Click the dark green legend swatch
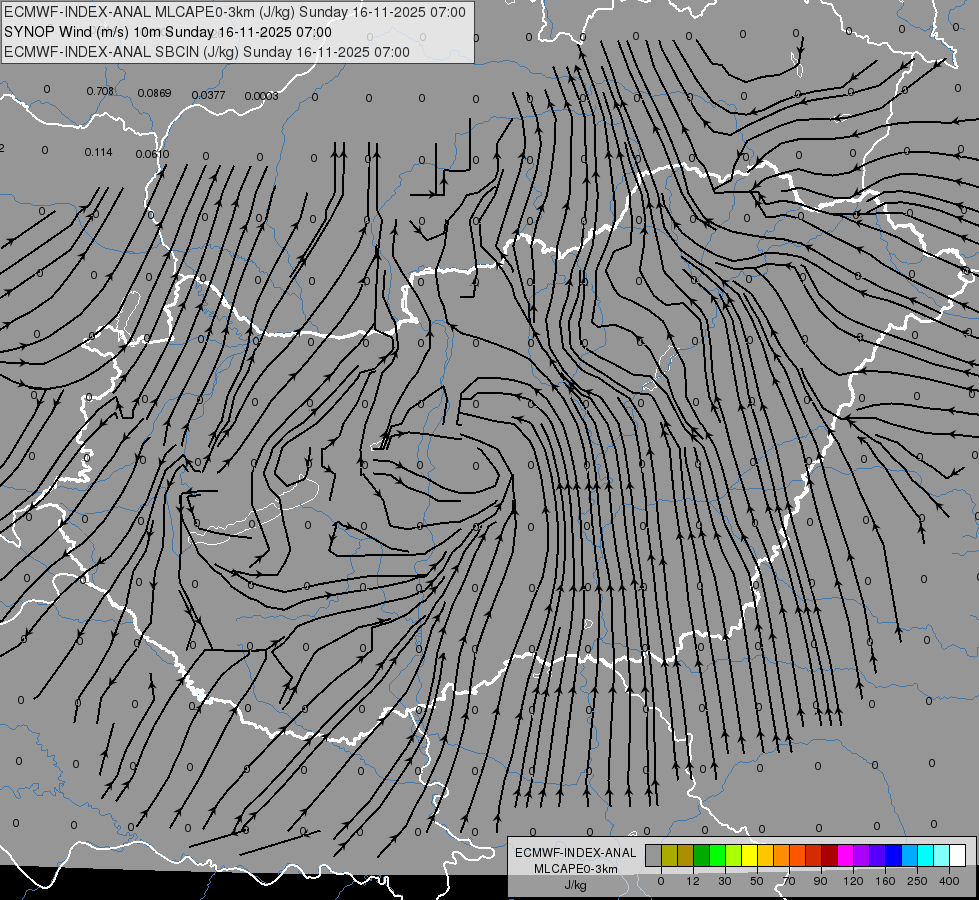The height and width of the screenshot is (900, 979). 702,855
